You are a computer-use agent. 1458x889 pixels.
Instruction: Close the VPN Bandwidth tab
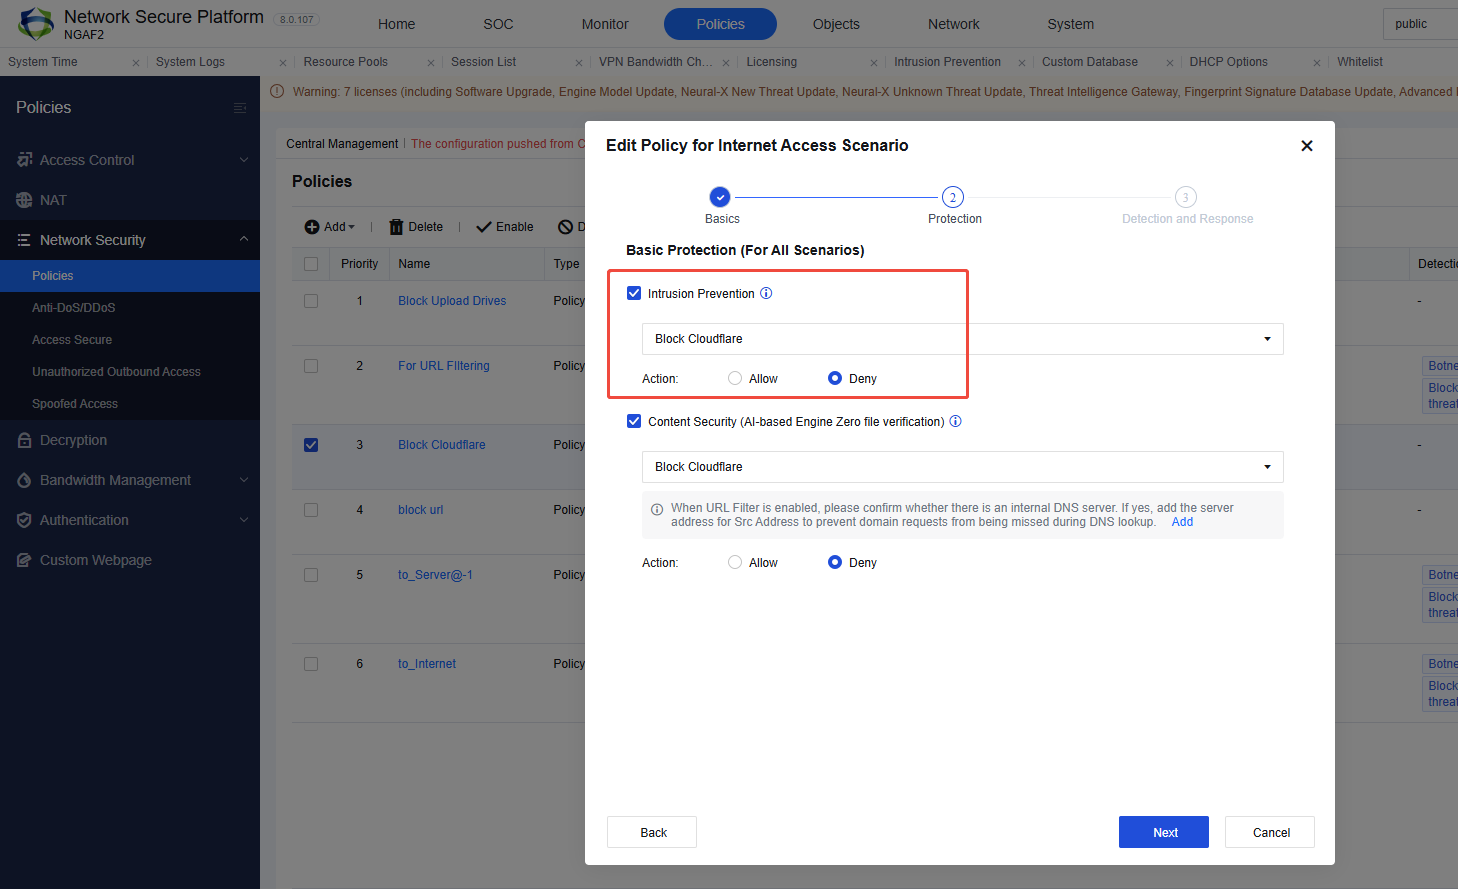726,63
